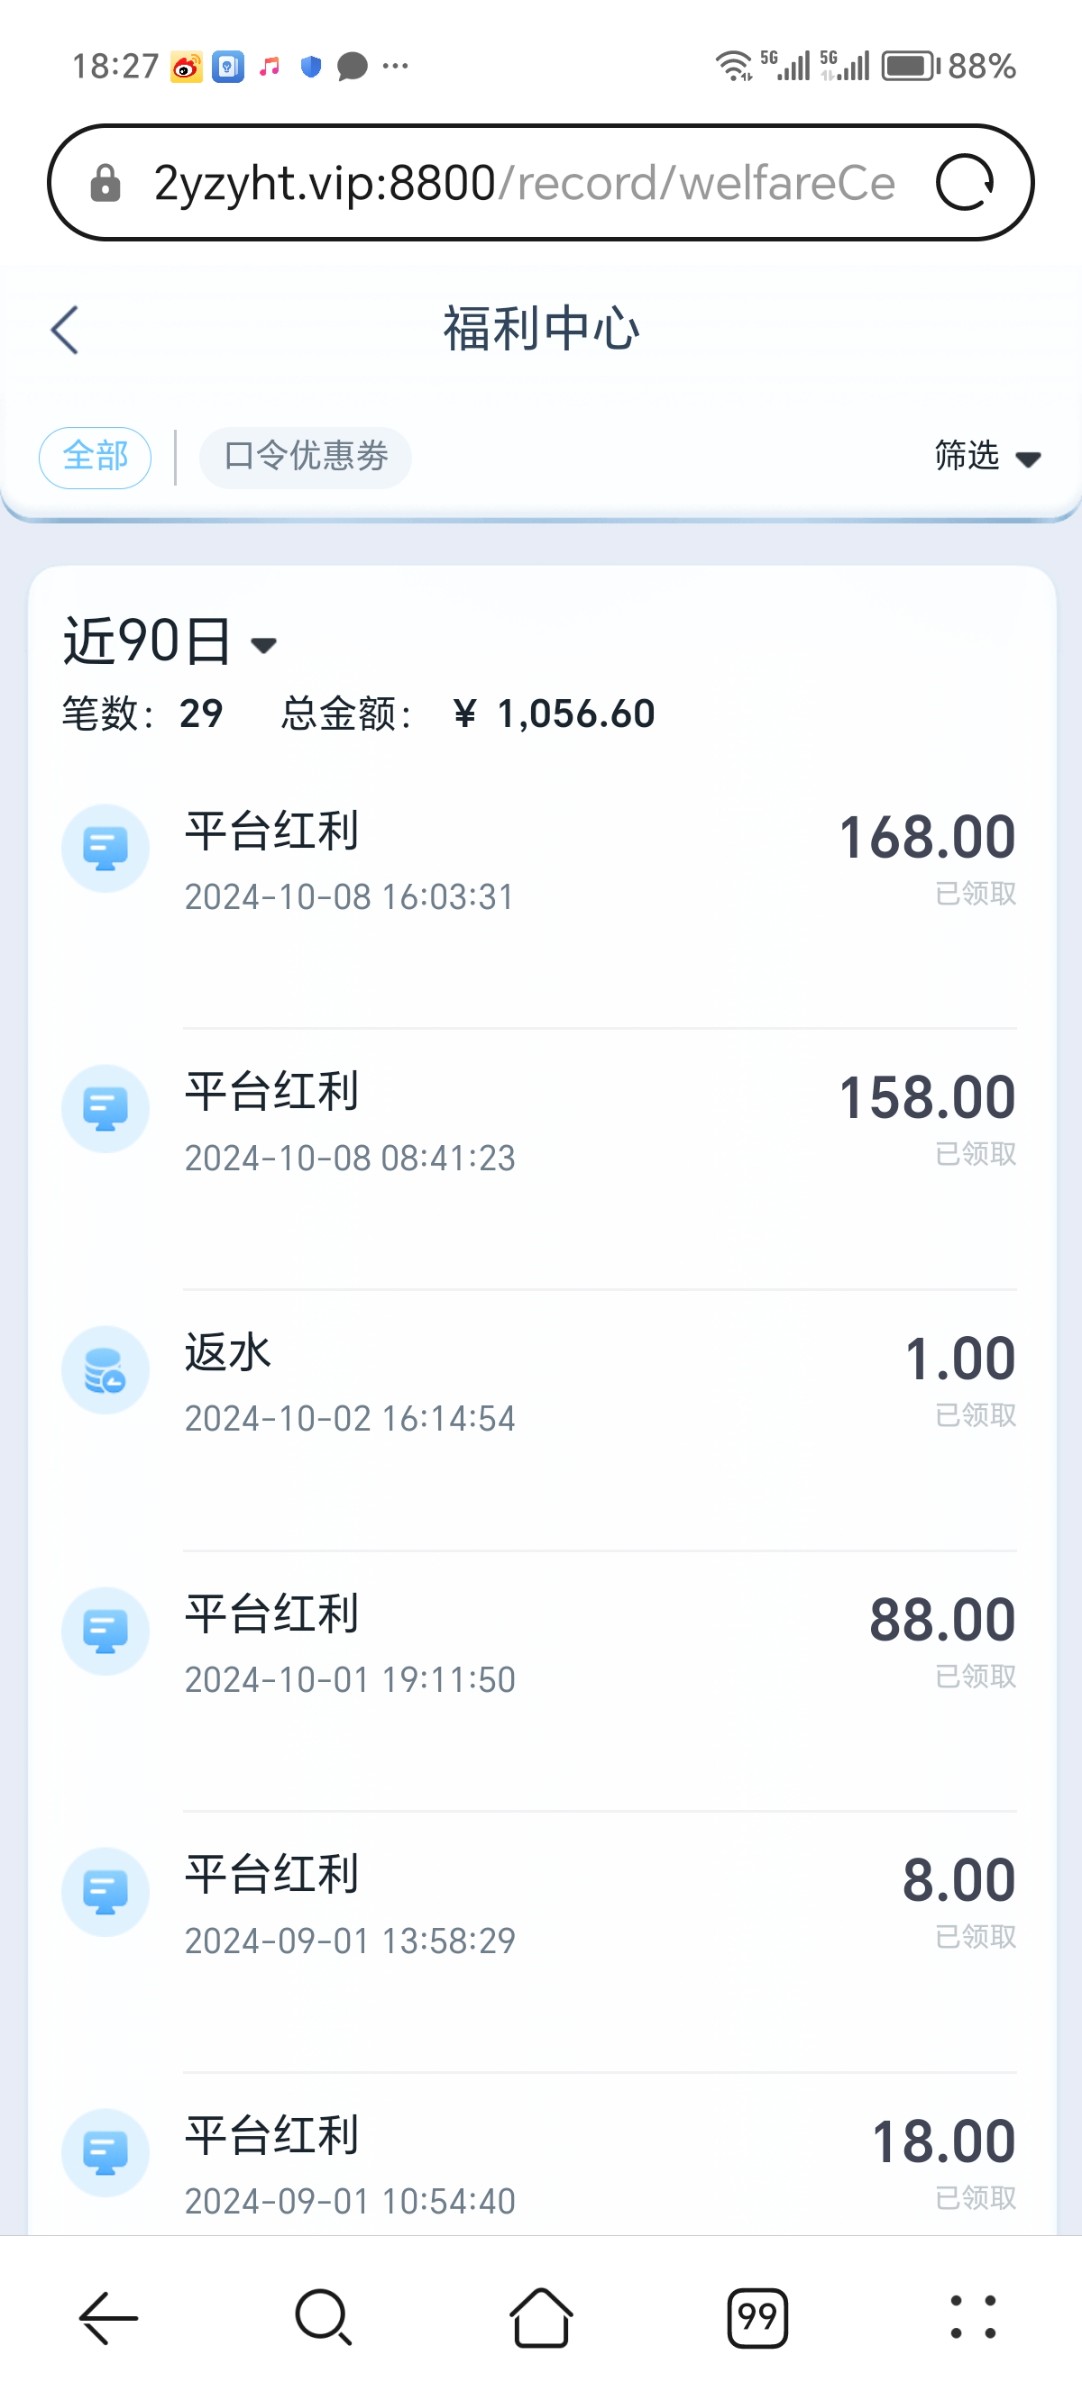Viewport: 1082px width, 2400px height.
Task: Open the 筛选 filter dropdown
Action: tap(987, 457)
